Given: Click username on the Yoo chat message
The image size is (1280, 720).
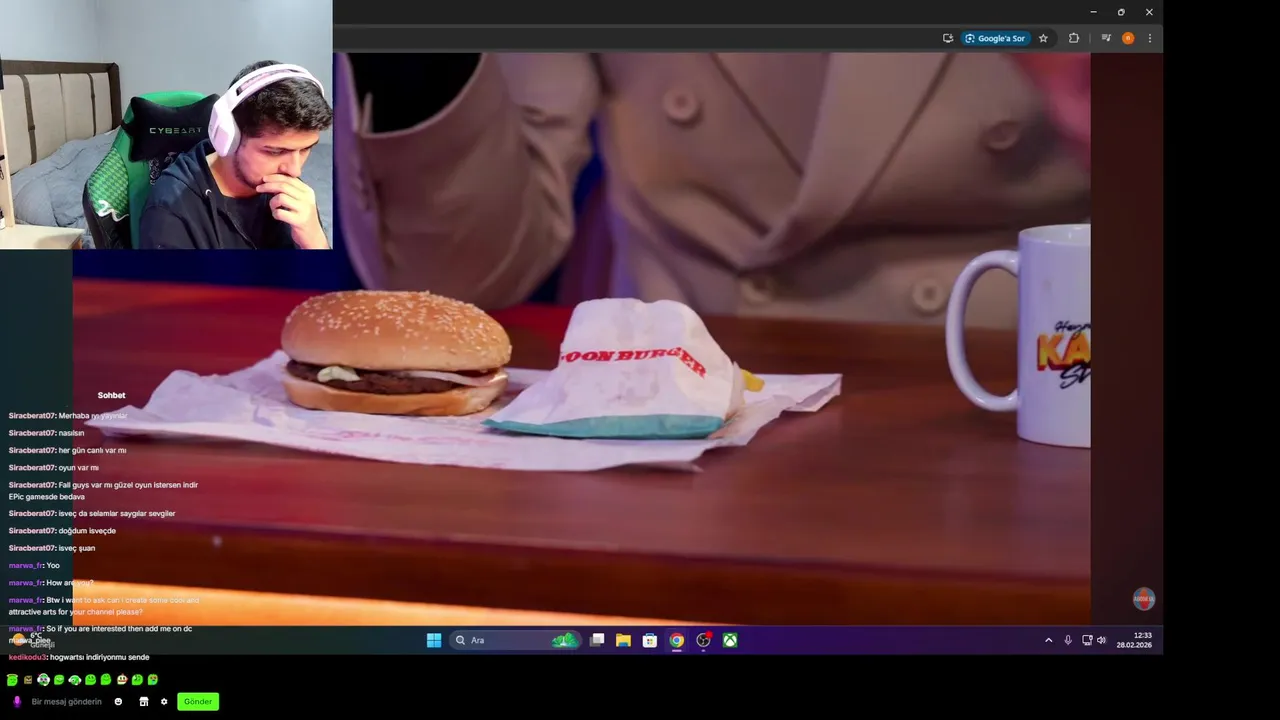Looking at the screenshot, I should [25, 566].
